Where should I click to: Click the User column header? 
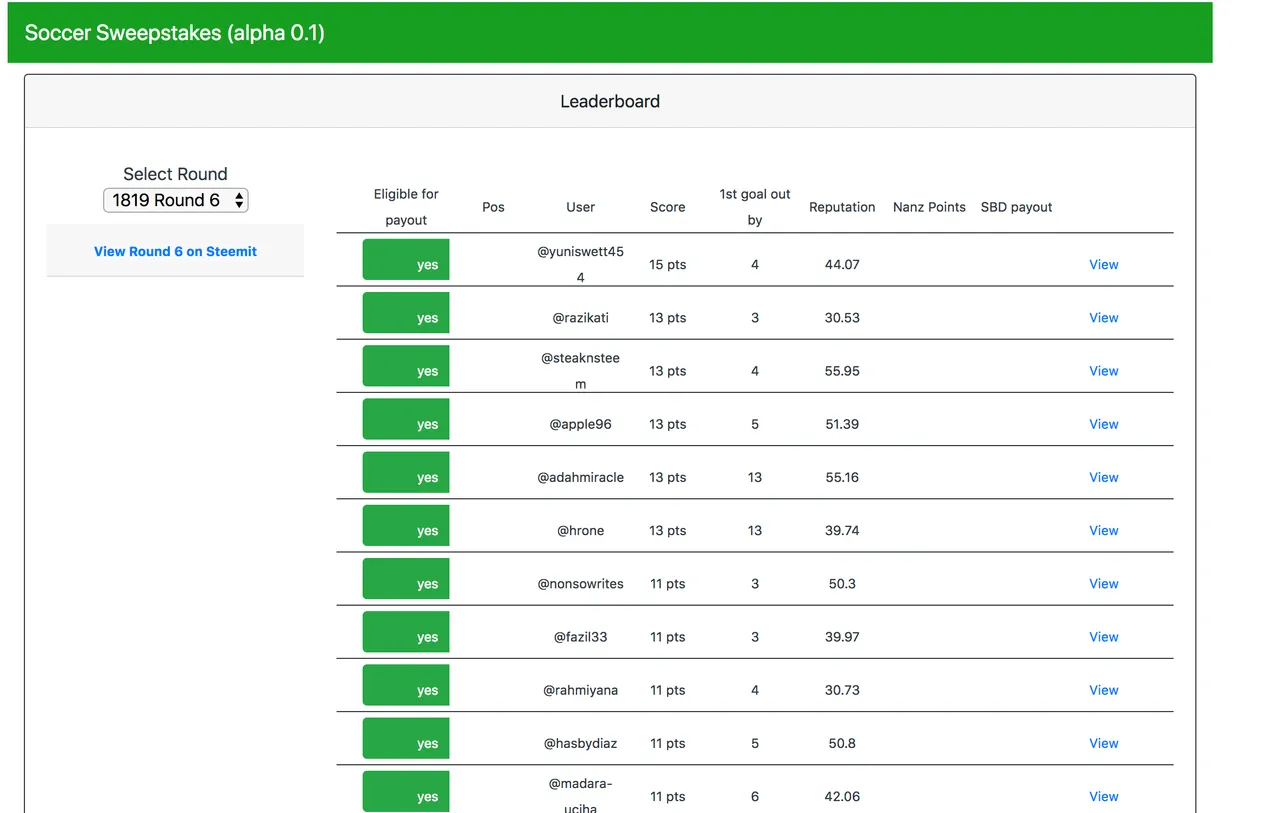[x=580, y=207]
